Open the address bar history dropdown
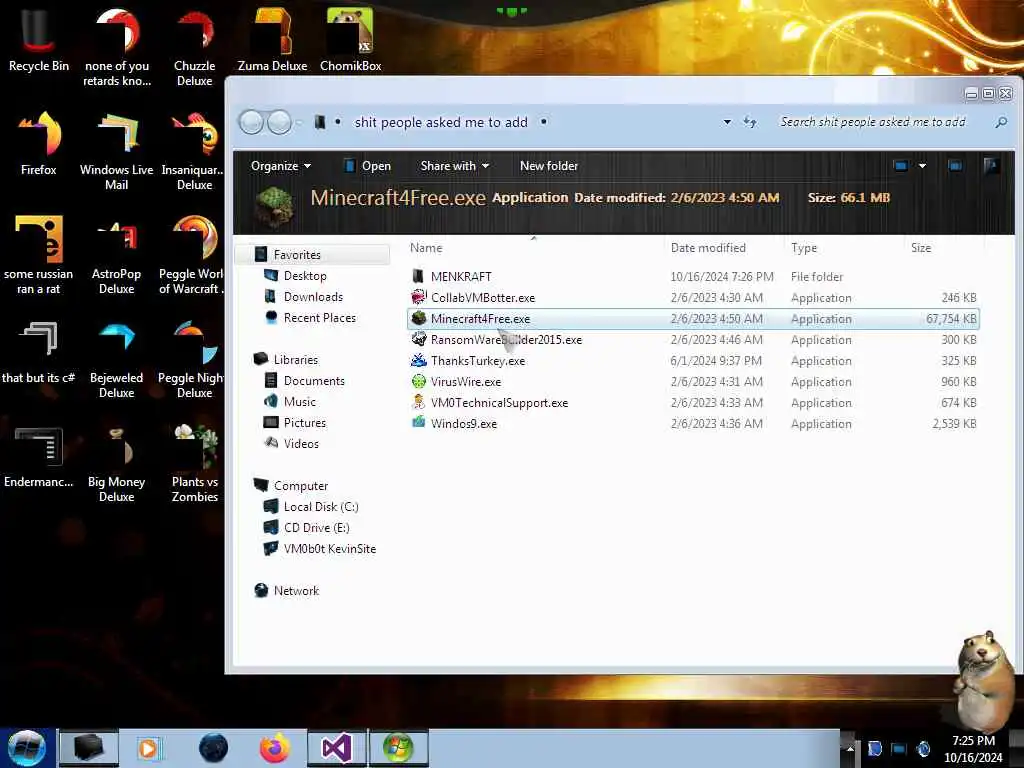Image resolution: width=1024 pixels, height=768 pixels. (727, 122)
